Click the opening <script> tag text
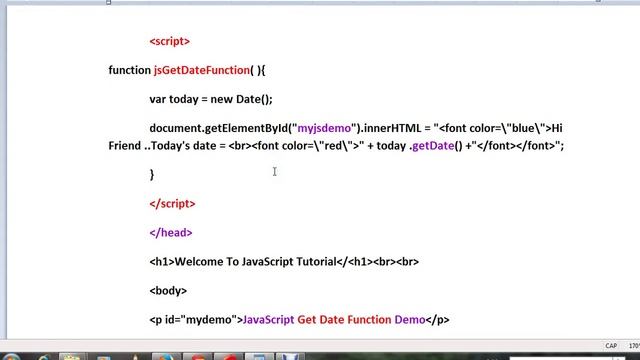640x360 pixels. (x=169, y=42)
